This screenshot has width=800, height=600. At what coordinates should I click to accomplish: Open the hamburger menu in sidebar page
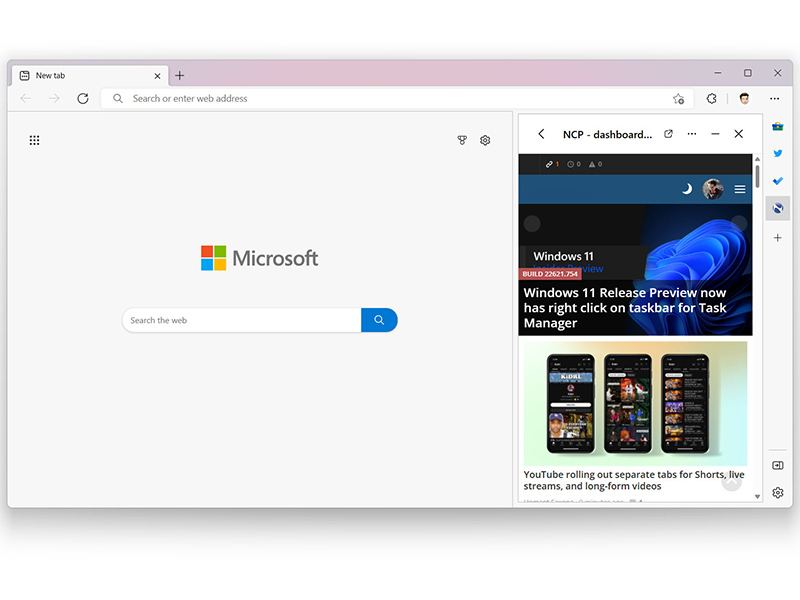point(740,189)
